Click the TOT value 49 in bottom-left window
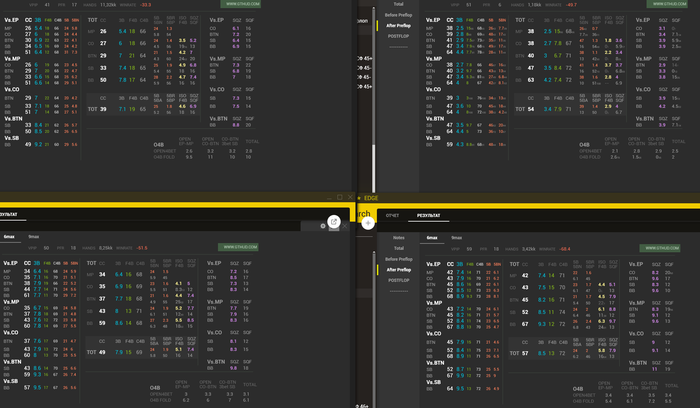The height and width of the screenshot is (408, 700). [102, 352]
